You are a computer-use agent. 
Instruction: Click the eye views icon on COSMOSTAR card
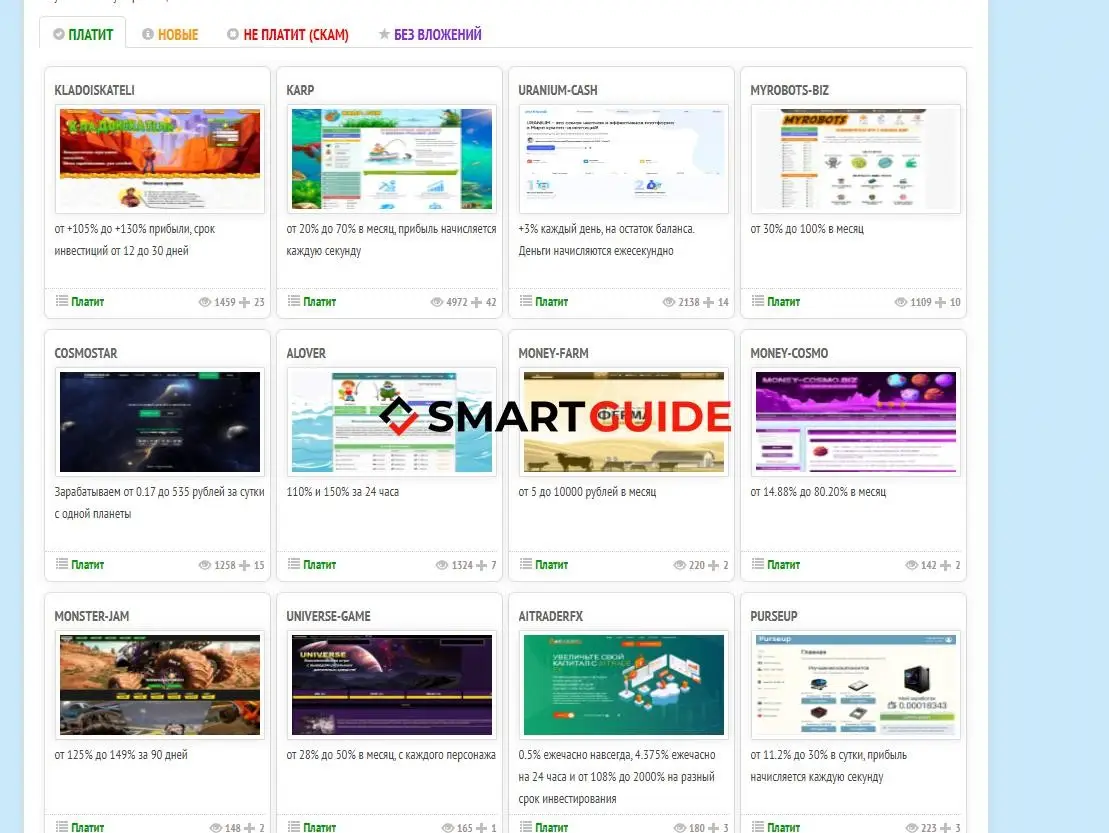point(205,565)
